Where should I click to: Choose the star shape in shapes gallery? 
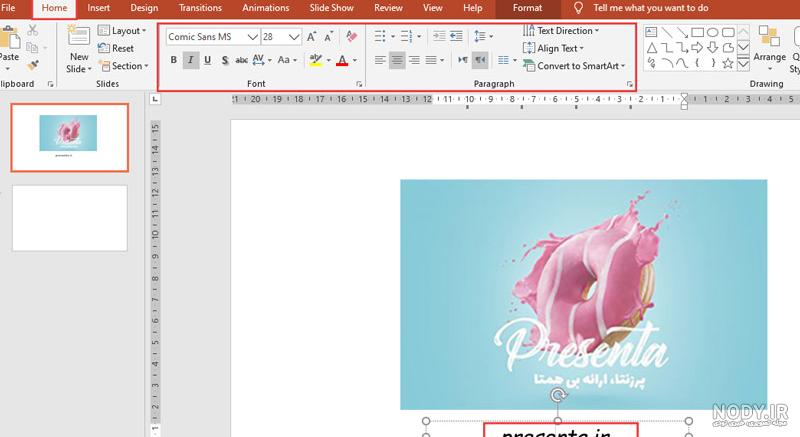(728, 63)
